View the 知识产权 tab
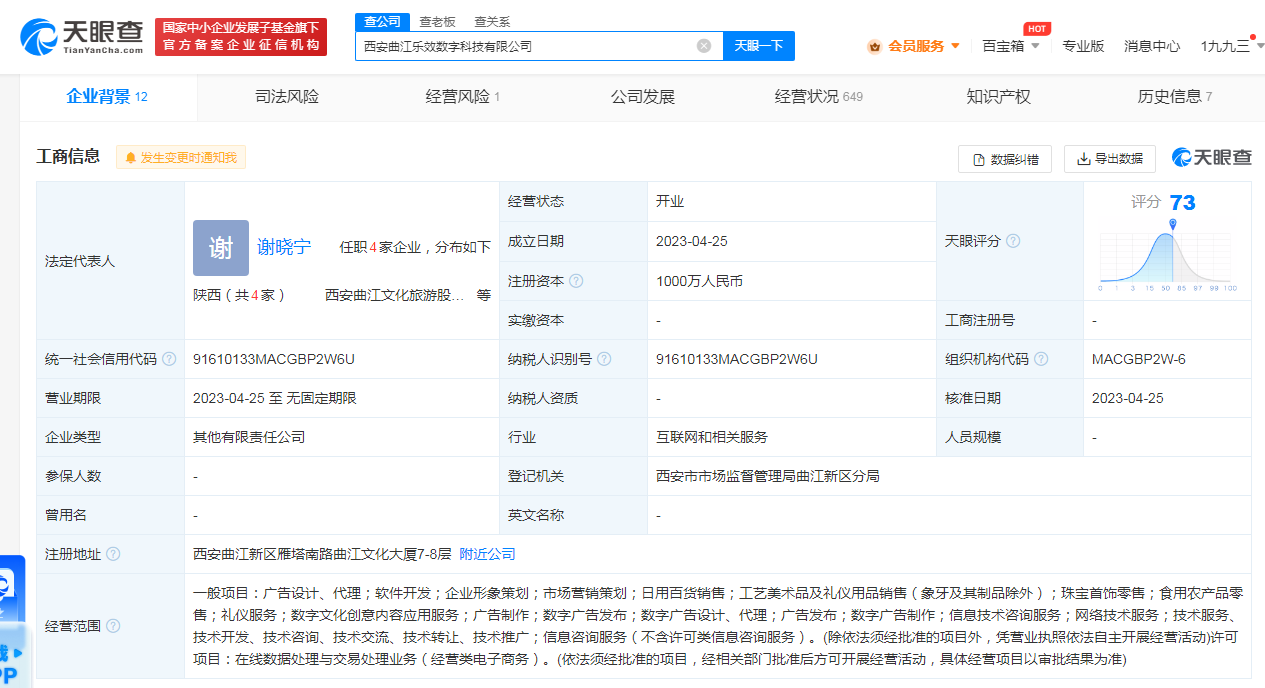This screenshot has width=1265, height=688. pyautogui.click(x=998, y=97)
